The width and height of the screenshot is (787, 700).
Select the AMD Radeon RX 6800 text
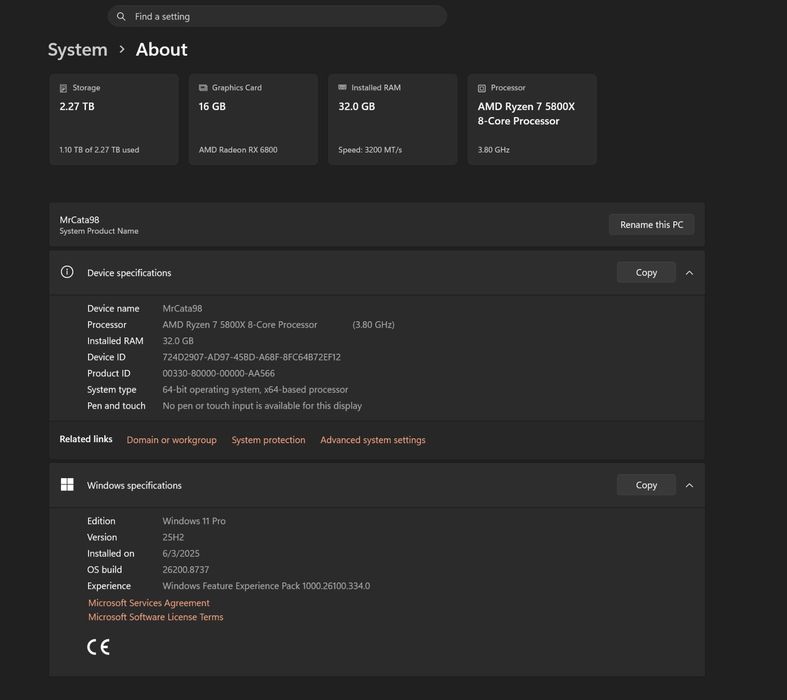238,150
